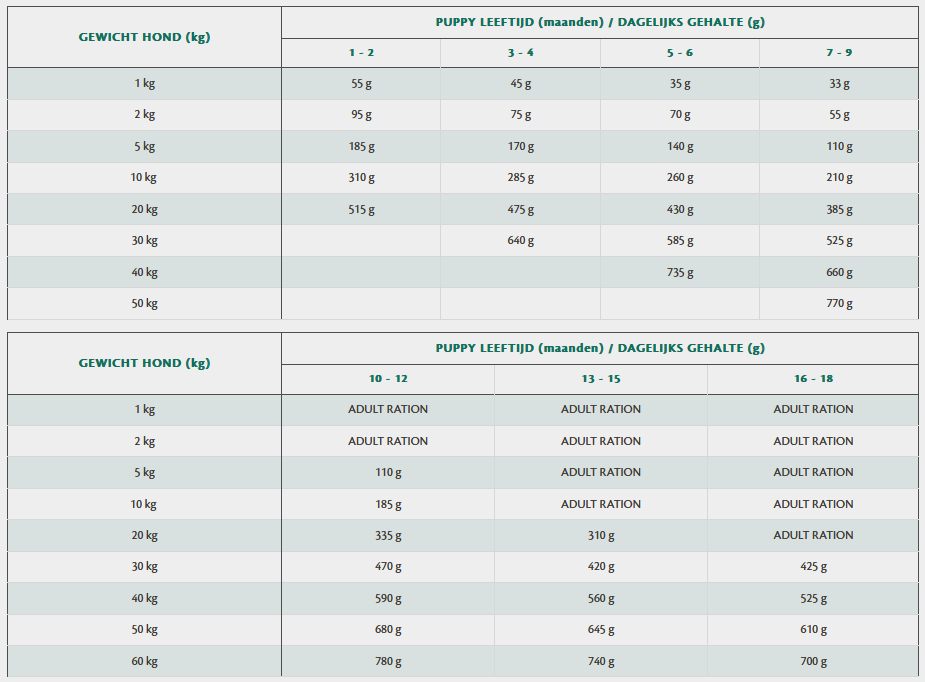The width and height of the screenshot is (925, 682).
Task: Click the "515 g" cell
Action: point(361,210)
